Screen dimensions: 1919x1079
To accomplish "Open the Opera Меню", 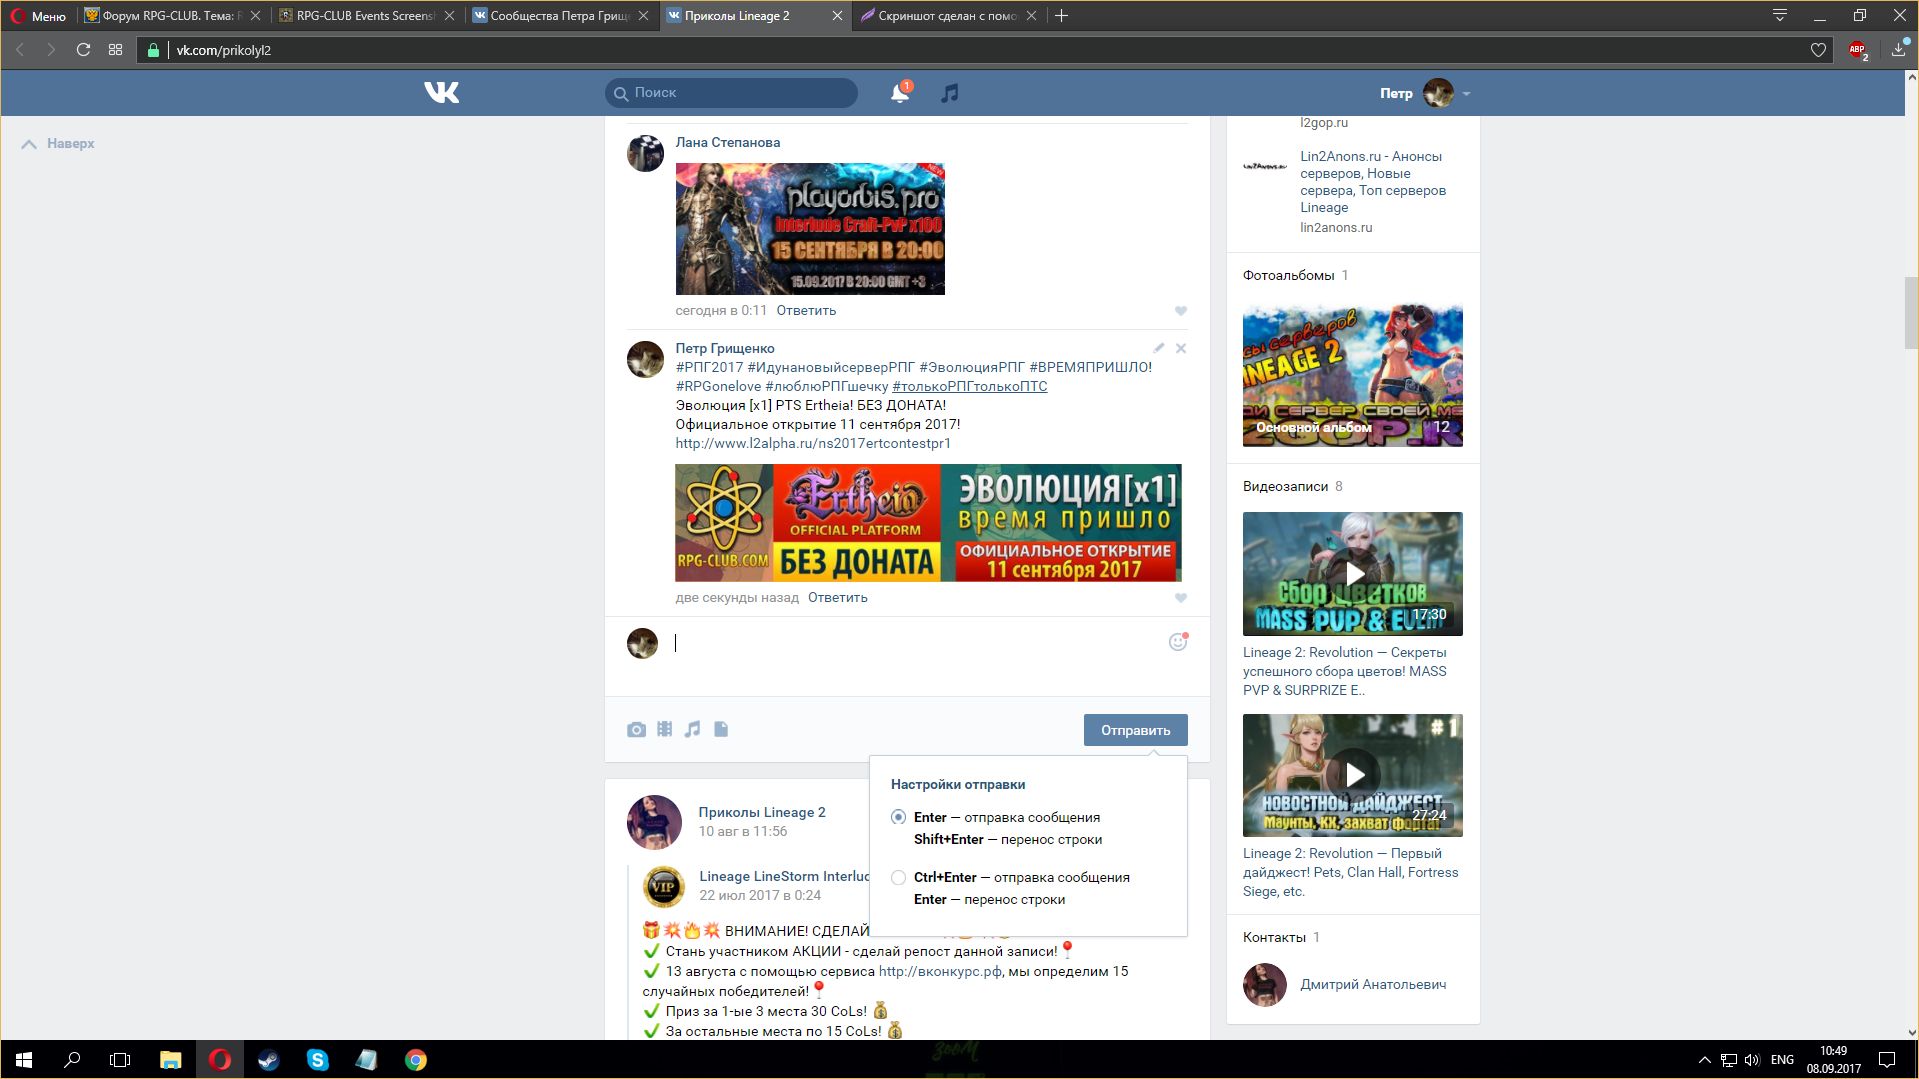I will 38,16.
